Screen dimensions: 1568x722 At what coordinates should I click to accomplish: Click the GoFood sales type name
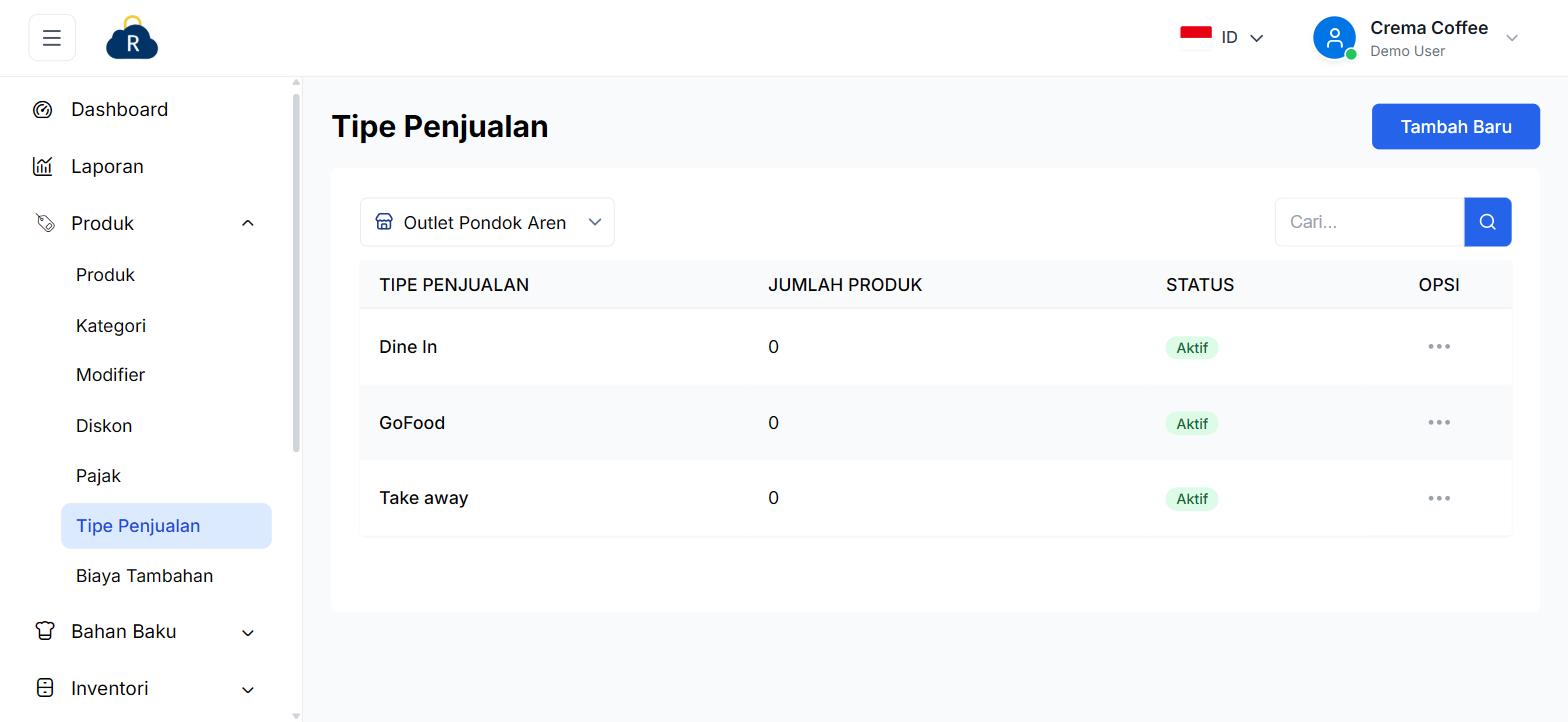pos(412,423)
